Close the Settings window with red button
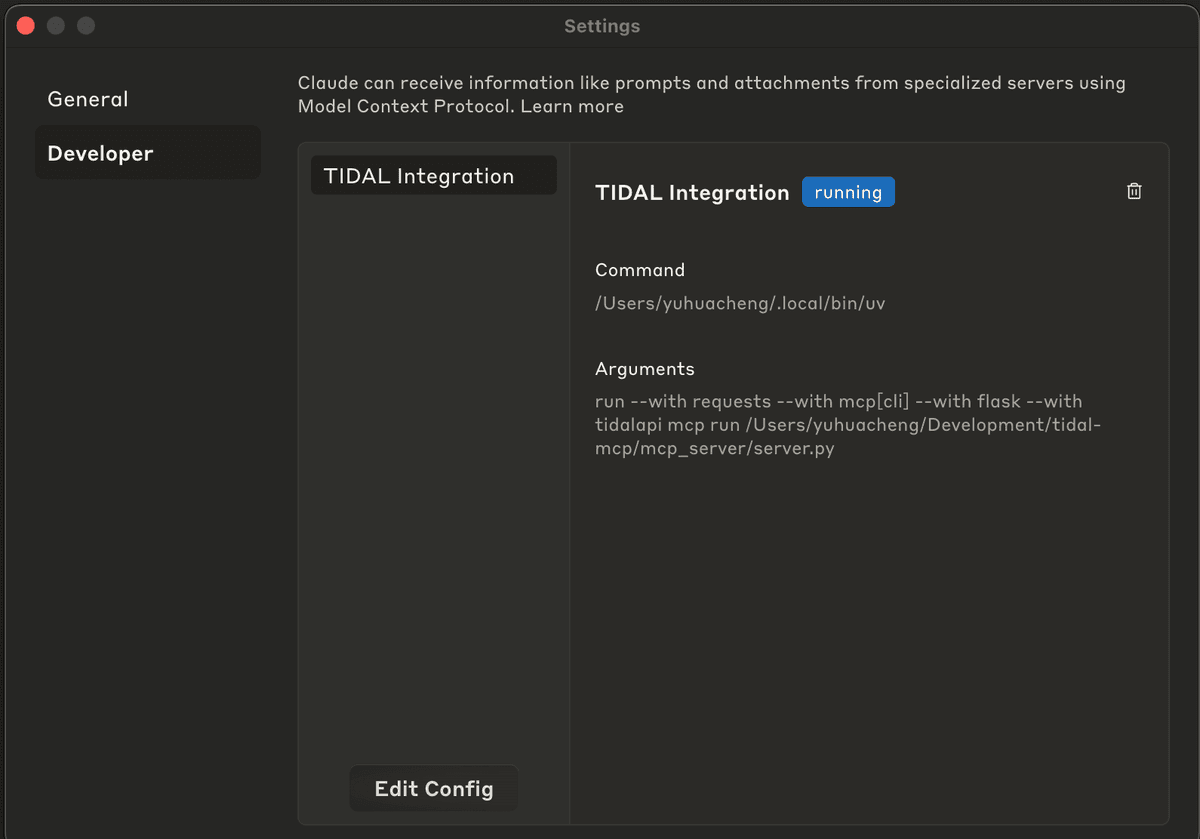This screenshot has width=1200, height=839. [26, 26]
